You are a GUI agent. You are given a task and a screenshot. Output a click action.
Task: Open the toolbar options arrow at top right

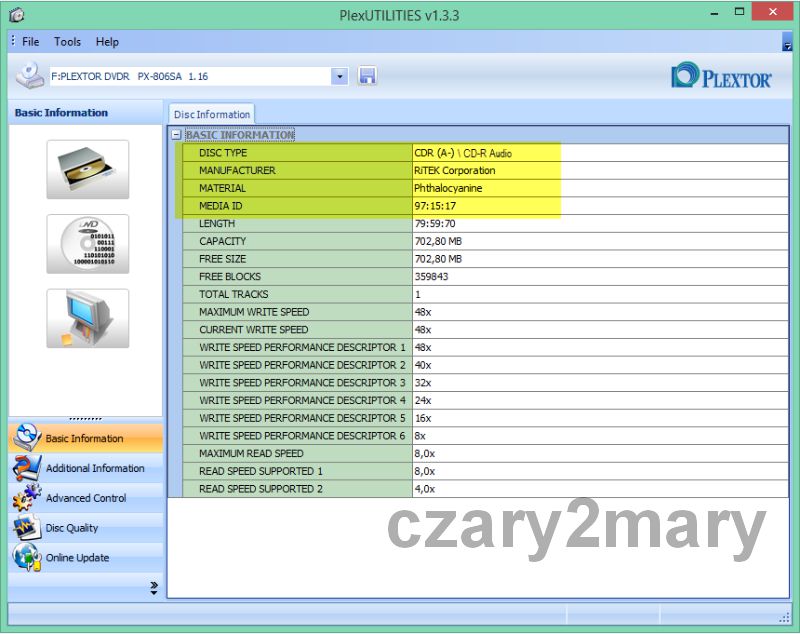tap(787, 42)
